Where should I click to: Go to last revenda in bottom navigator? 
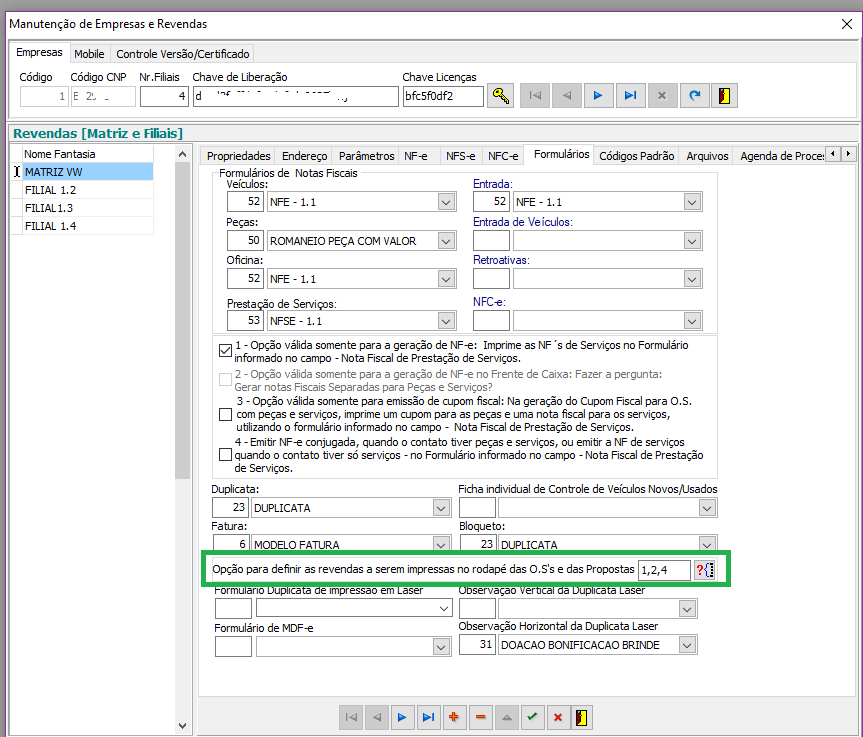(428, 717)
